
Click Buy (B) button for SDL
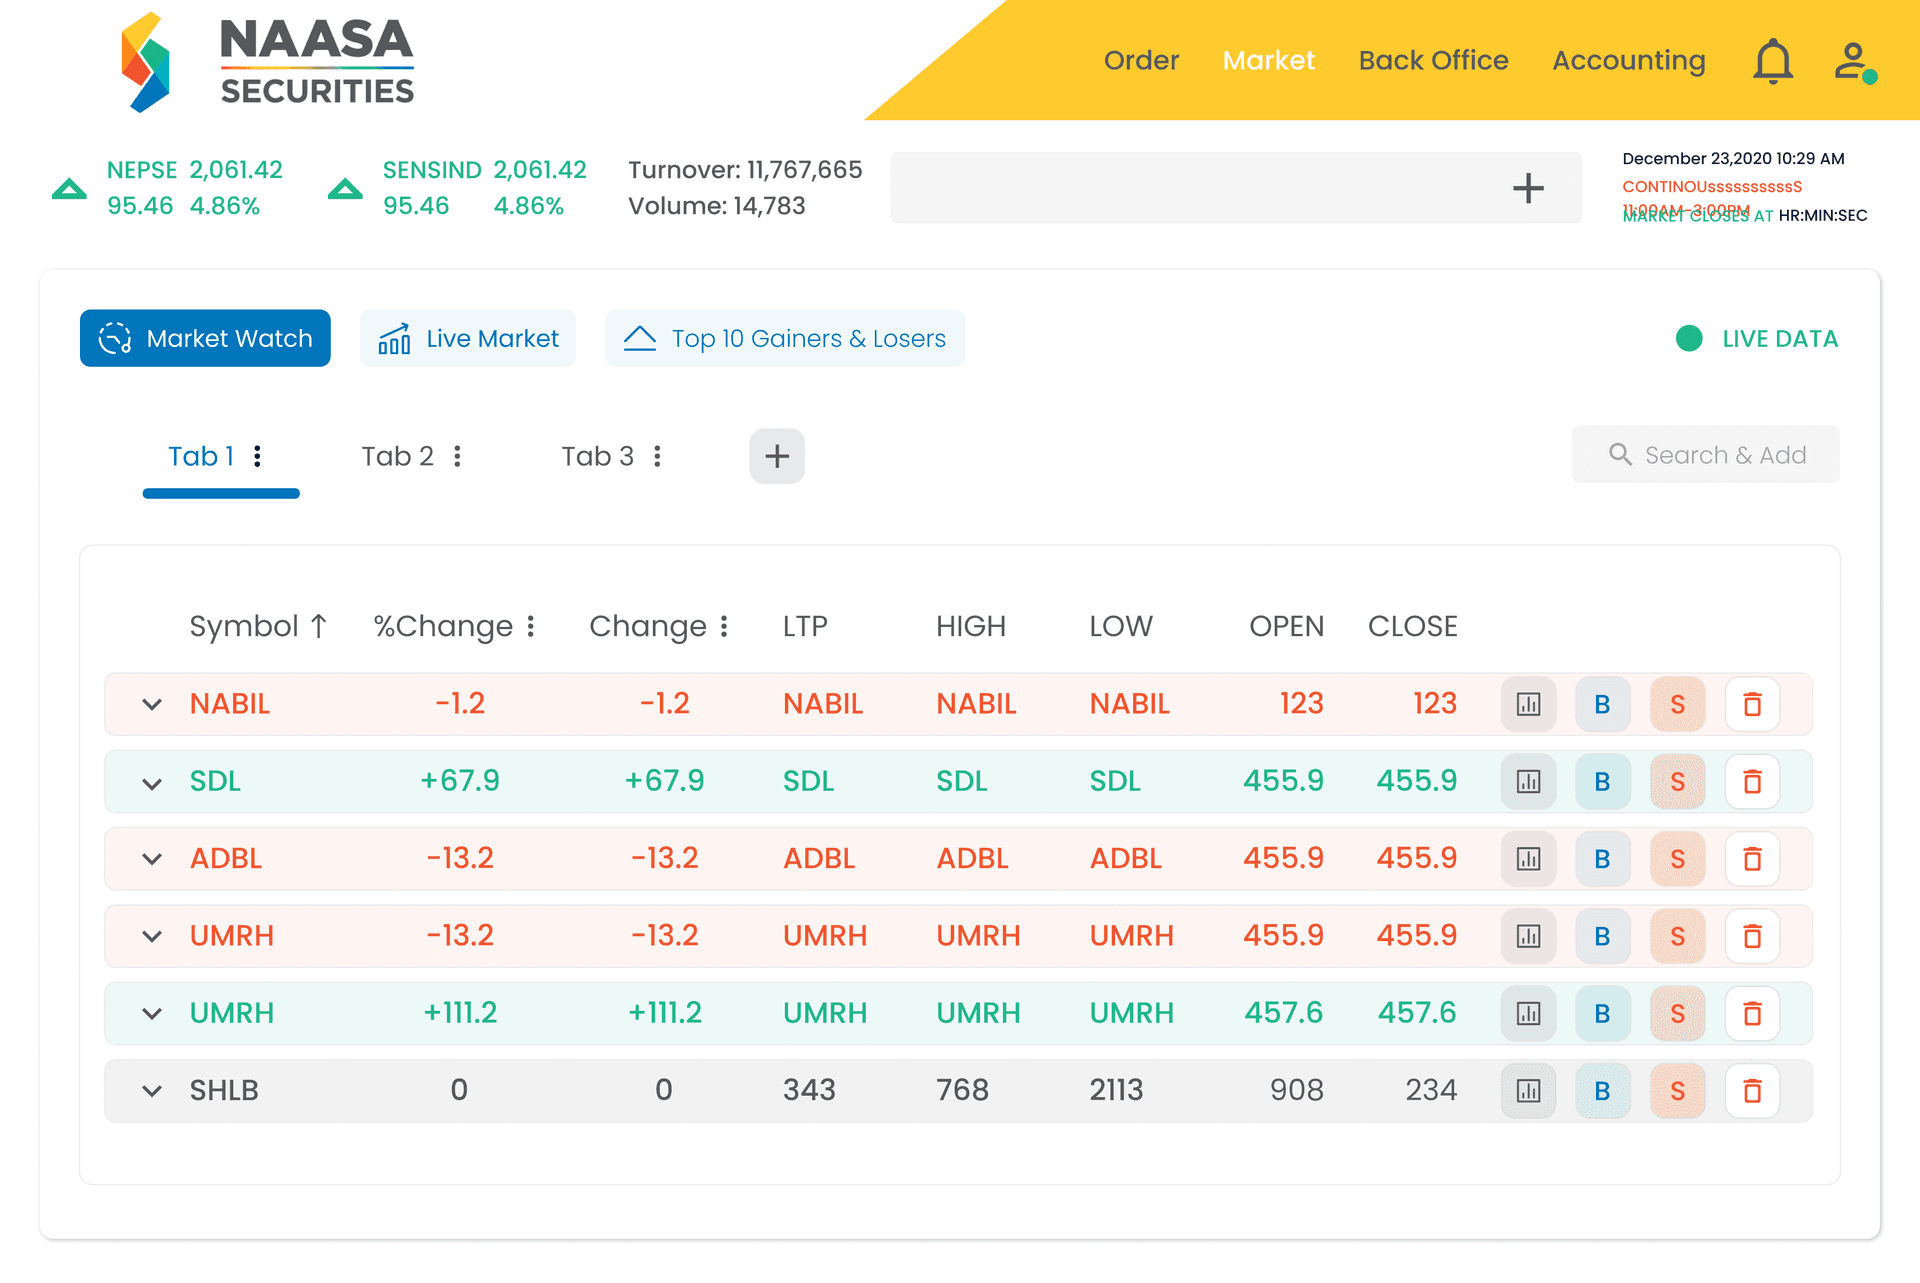click(1602, 781)
